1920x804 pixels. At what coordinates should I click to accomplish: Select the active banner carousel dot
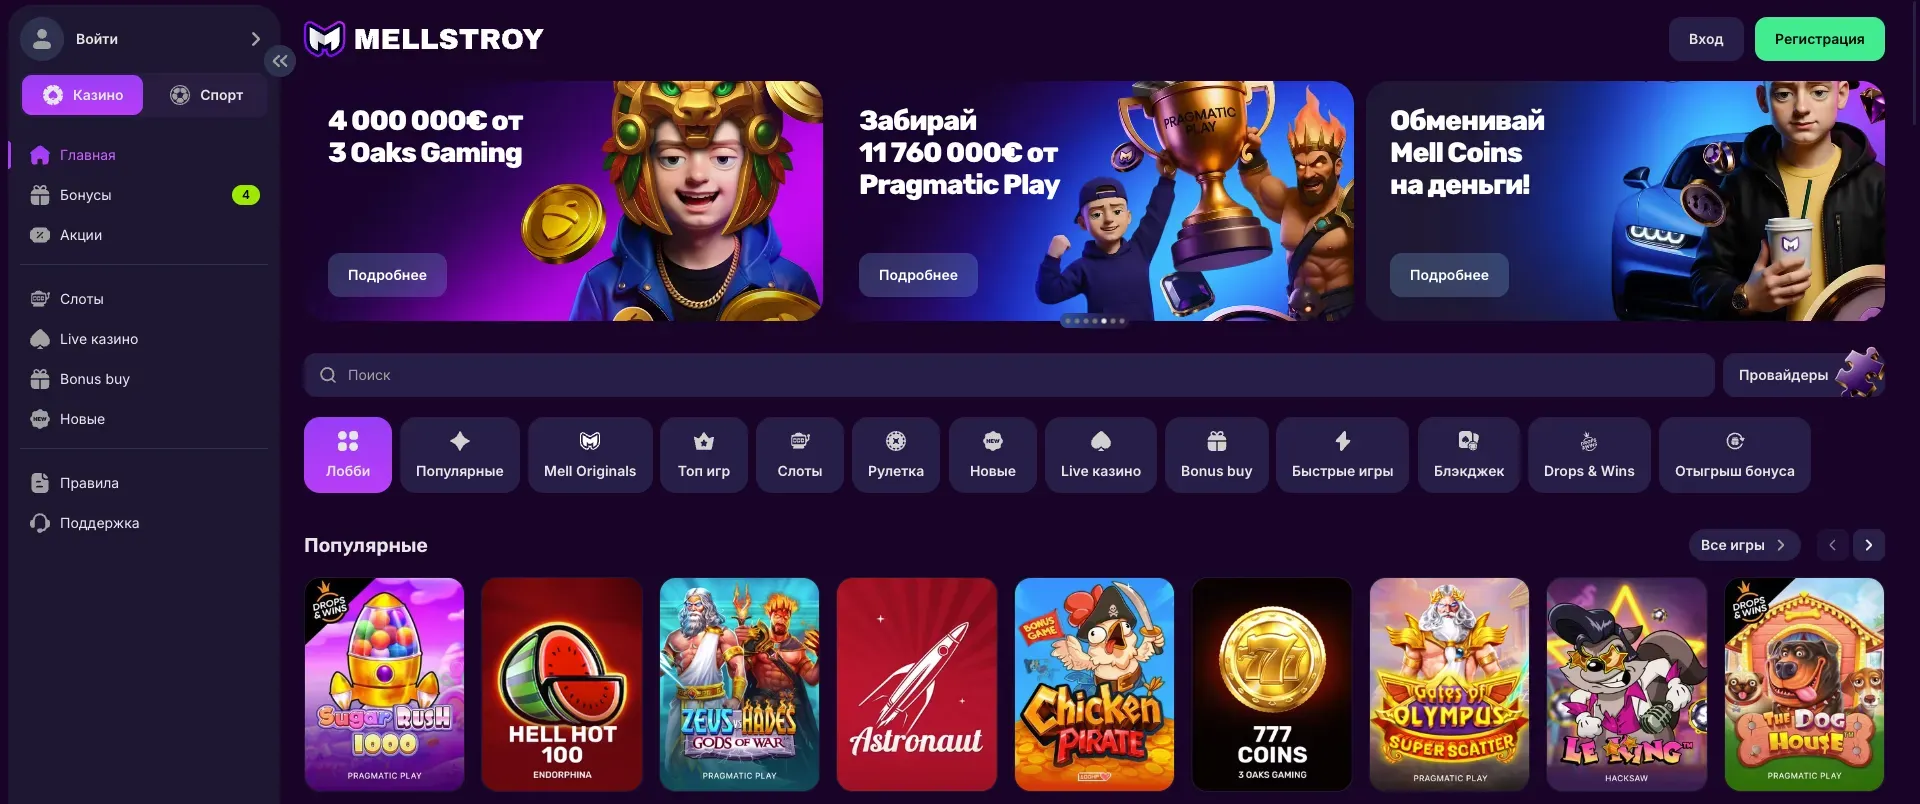[x=1103, y=321]
